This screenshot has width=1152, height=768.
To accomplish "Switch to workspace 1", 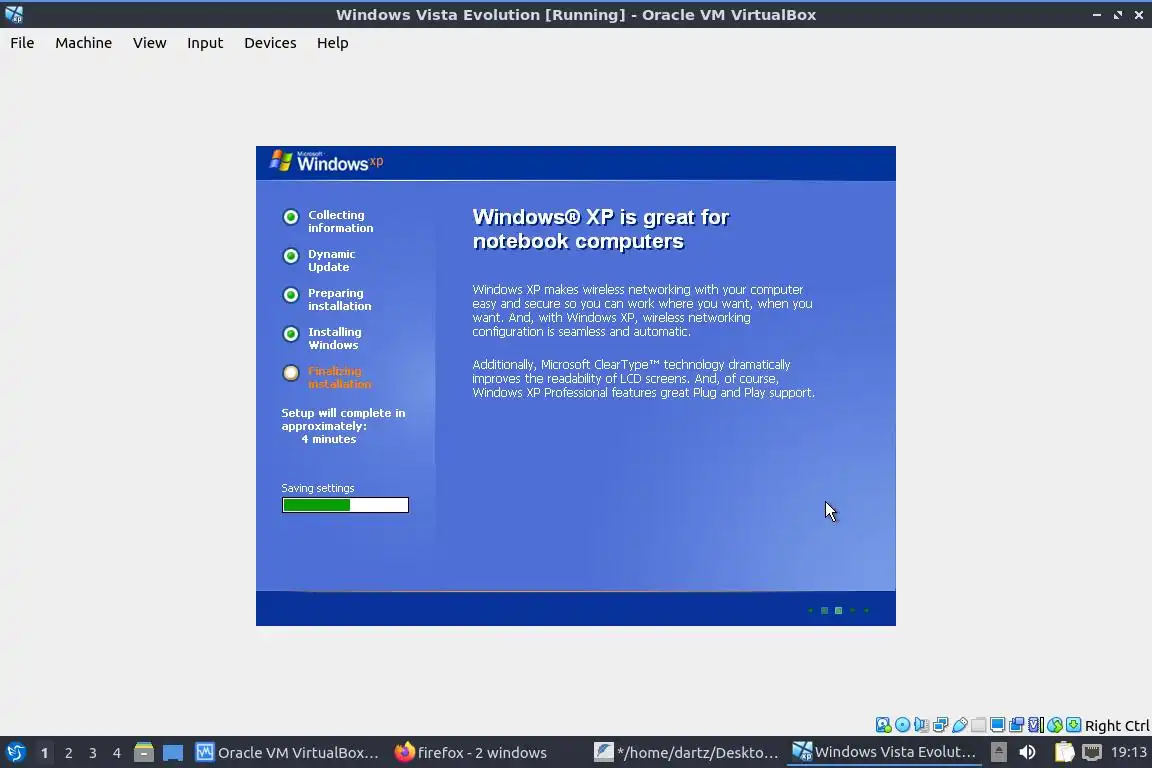I will click(x=44, y=753).
